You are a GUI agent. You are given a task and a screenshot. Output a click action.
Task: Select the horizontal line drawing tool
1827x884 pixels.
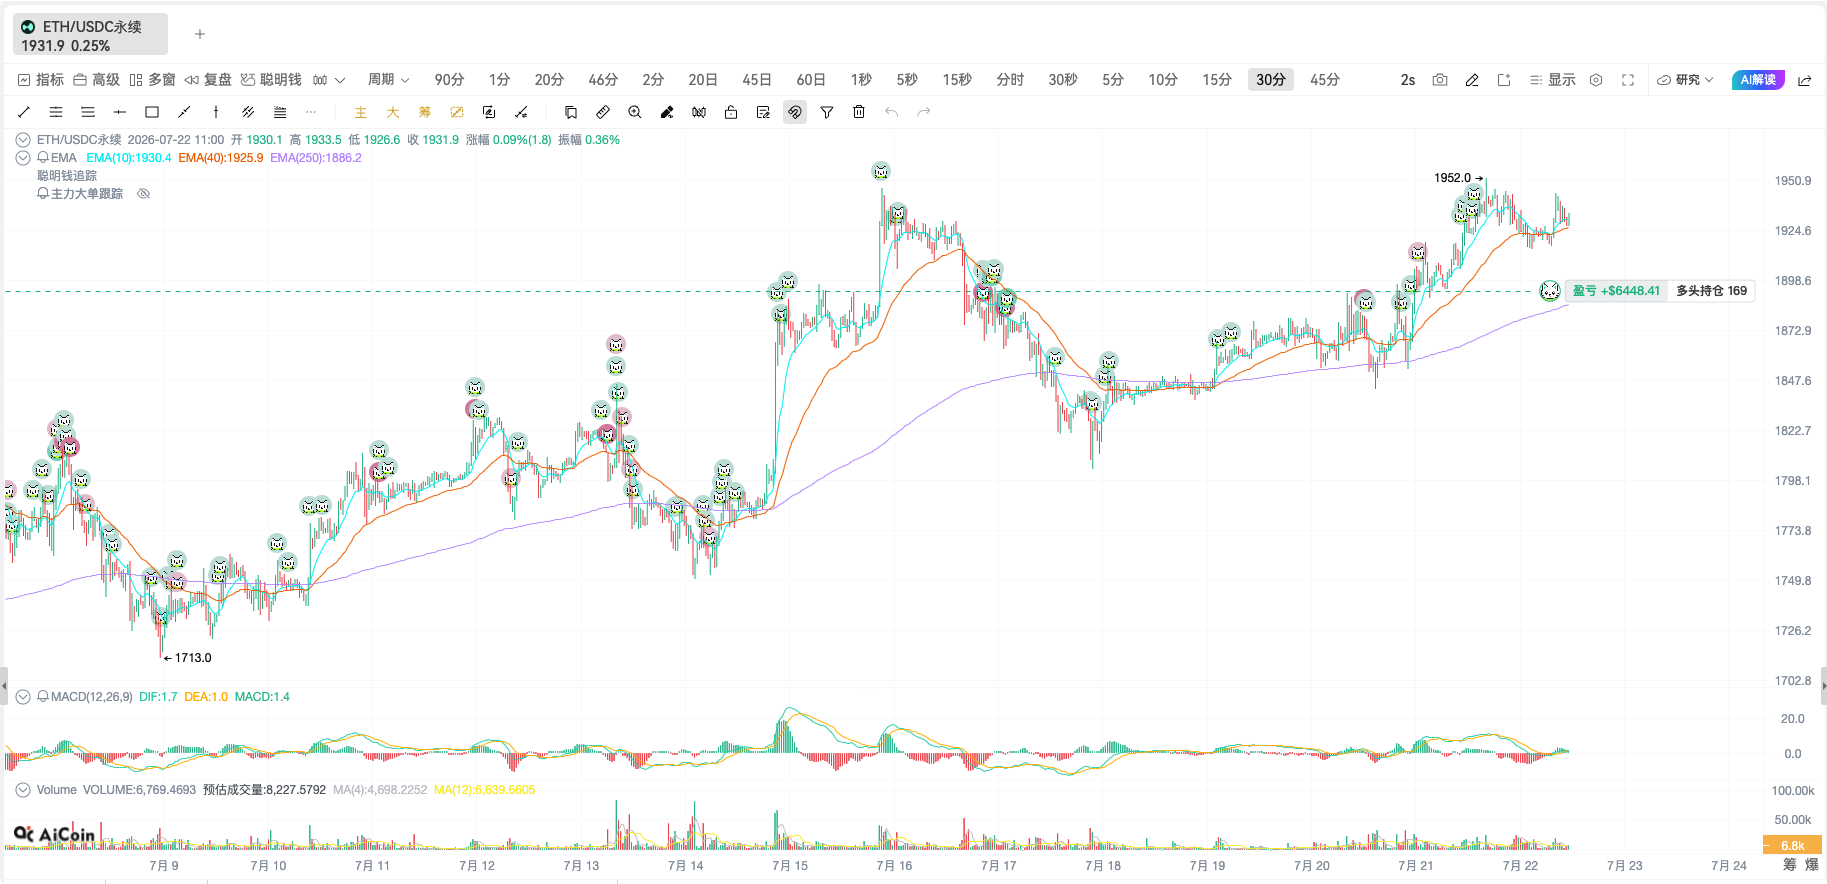coord(120,112)
